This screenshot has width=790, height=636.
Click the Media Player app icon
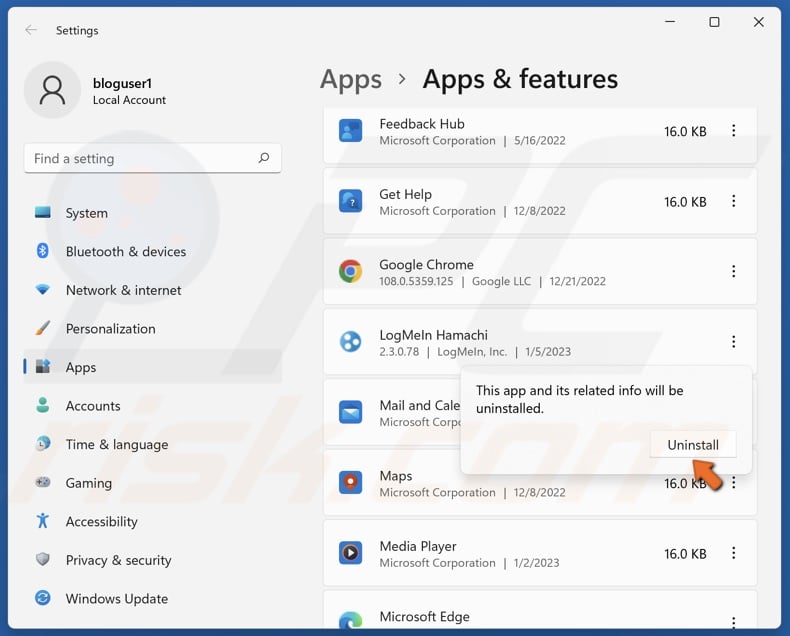(350, 553)
